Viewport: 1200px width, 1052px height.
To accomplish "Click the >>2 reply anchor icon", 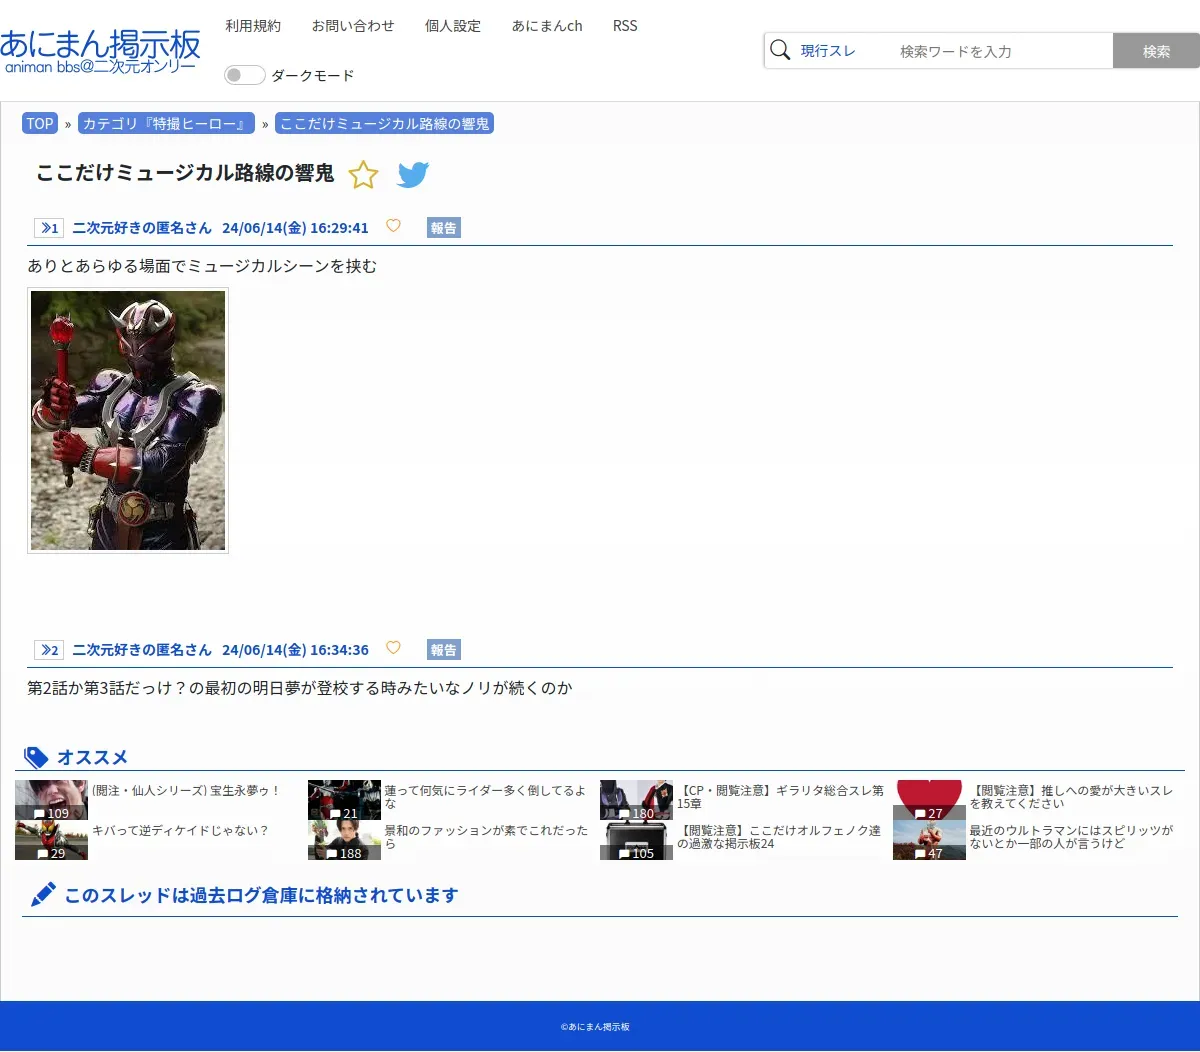I will point(49,650).
